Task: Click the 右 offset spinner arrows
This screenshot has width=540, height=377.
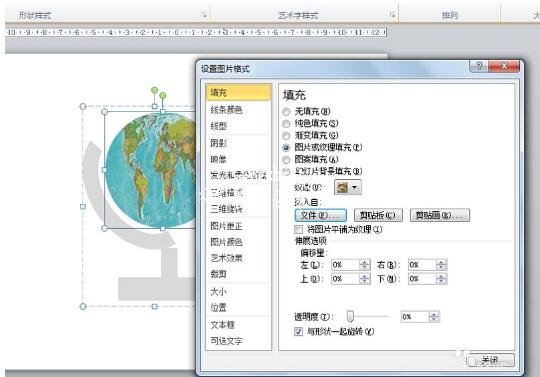Action: click(x=442, y=265)
